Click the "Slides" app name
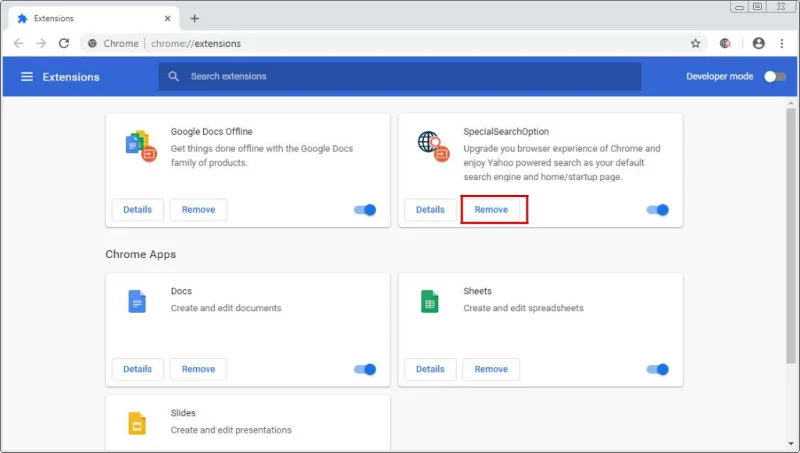Image resolution: width=800 pixels, height=453 pixels. coord(183,413)
